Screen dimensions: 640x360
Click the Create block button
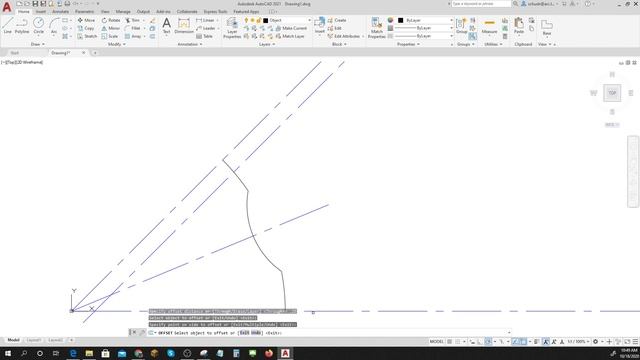[x=337, y=20]
